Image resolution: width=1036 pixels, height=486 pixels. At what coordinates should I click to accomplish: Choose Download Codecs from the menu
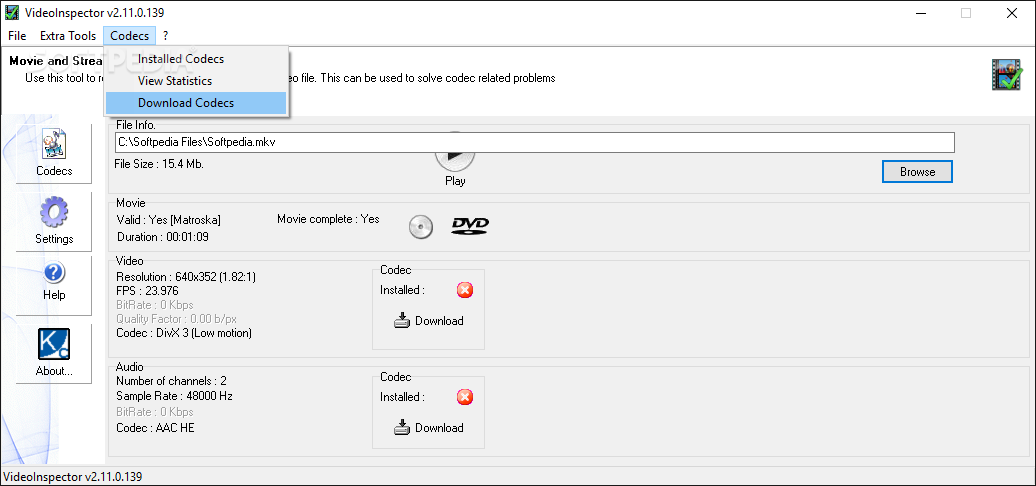[196, 102]
